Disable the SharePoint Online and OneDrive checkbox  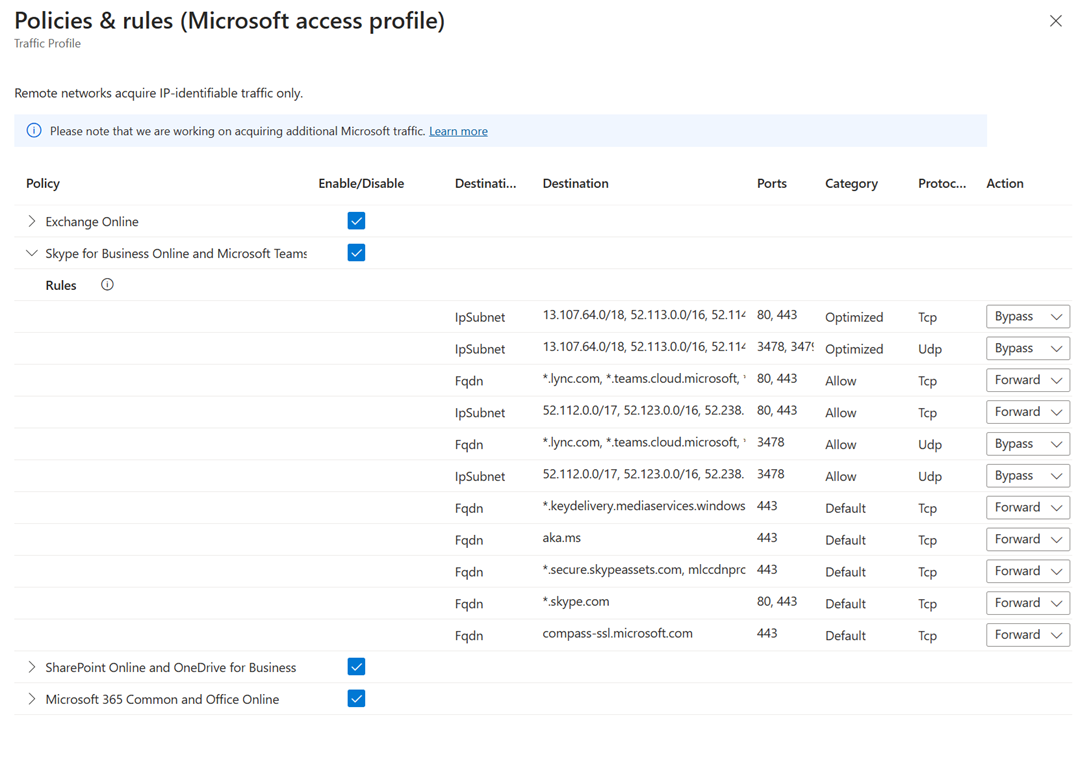click(x=356, y=666)
